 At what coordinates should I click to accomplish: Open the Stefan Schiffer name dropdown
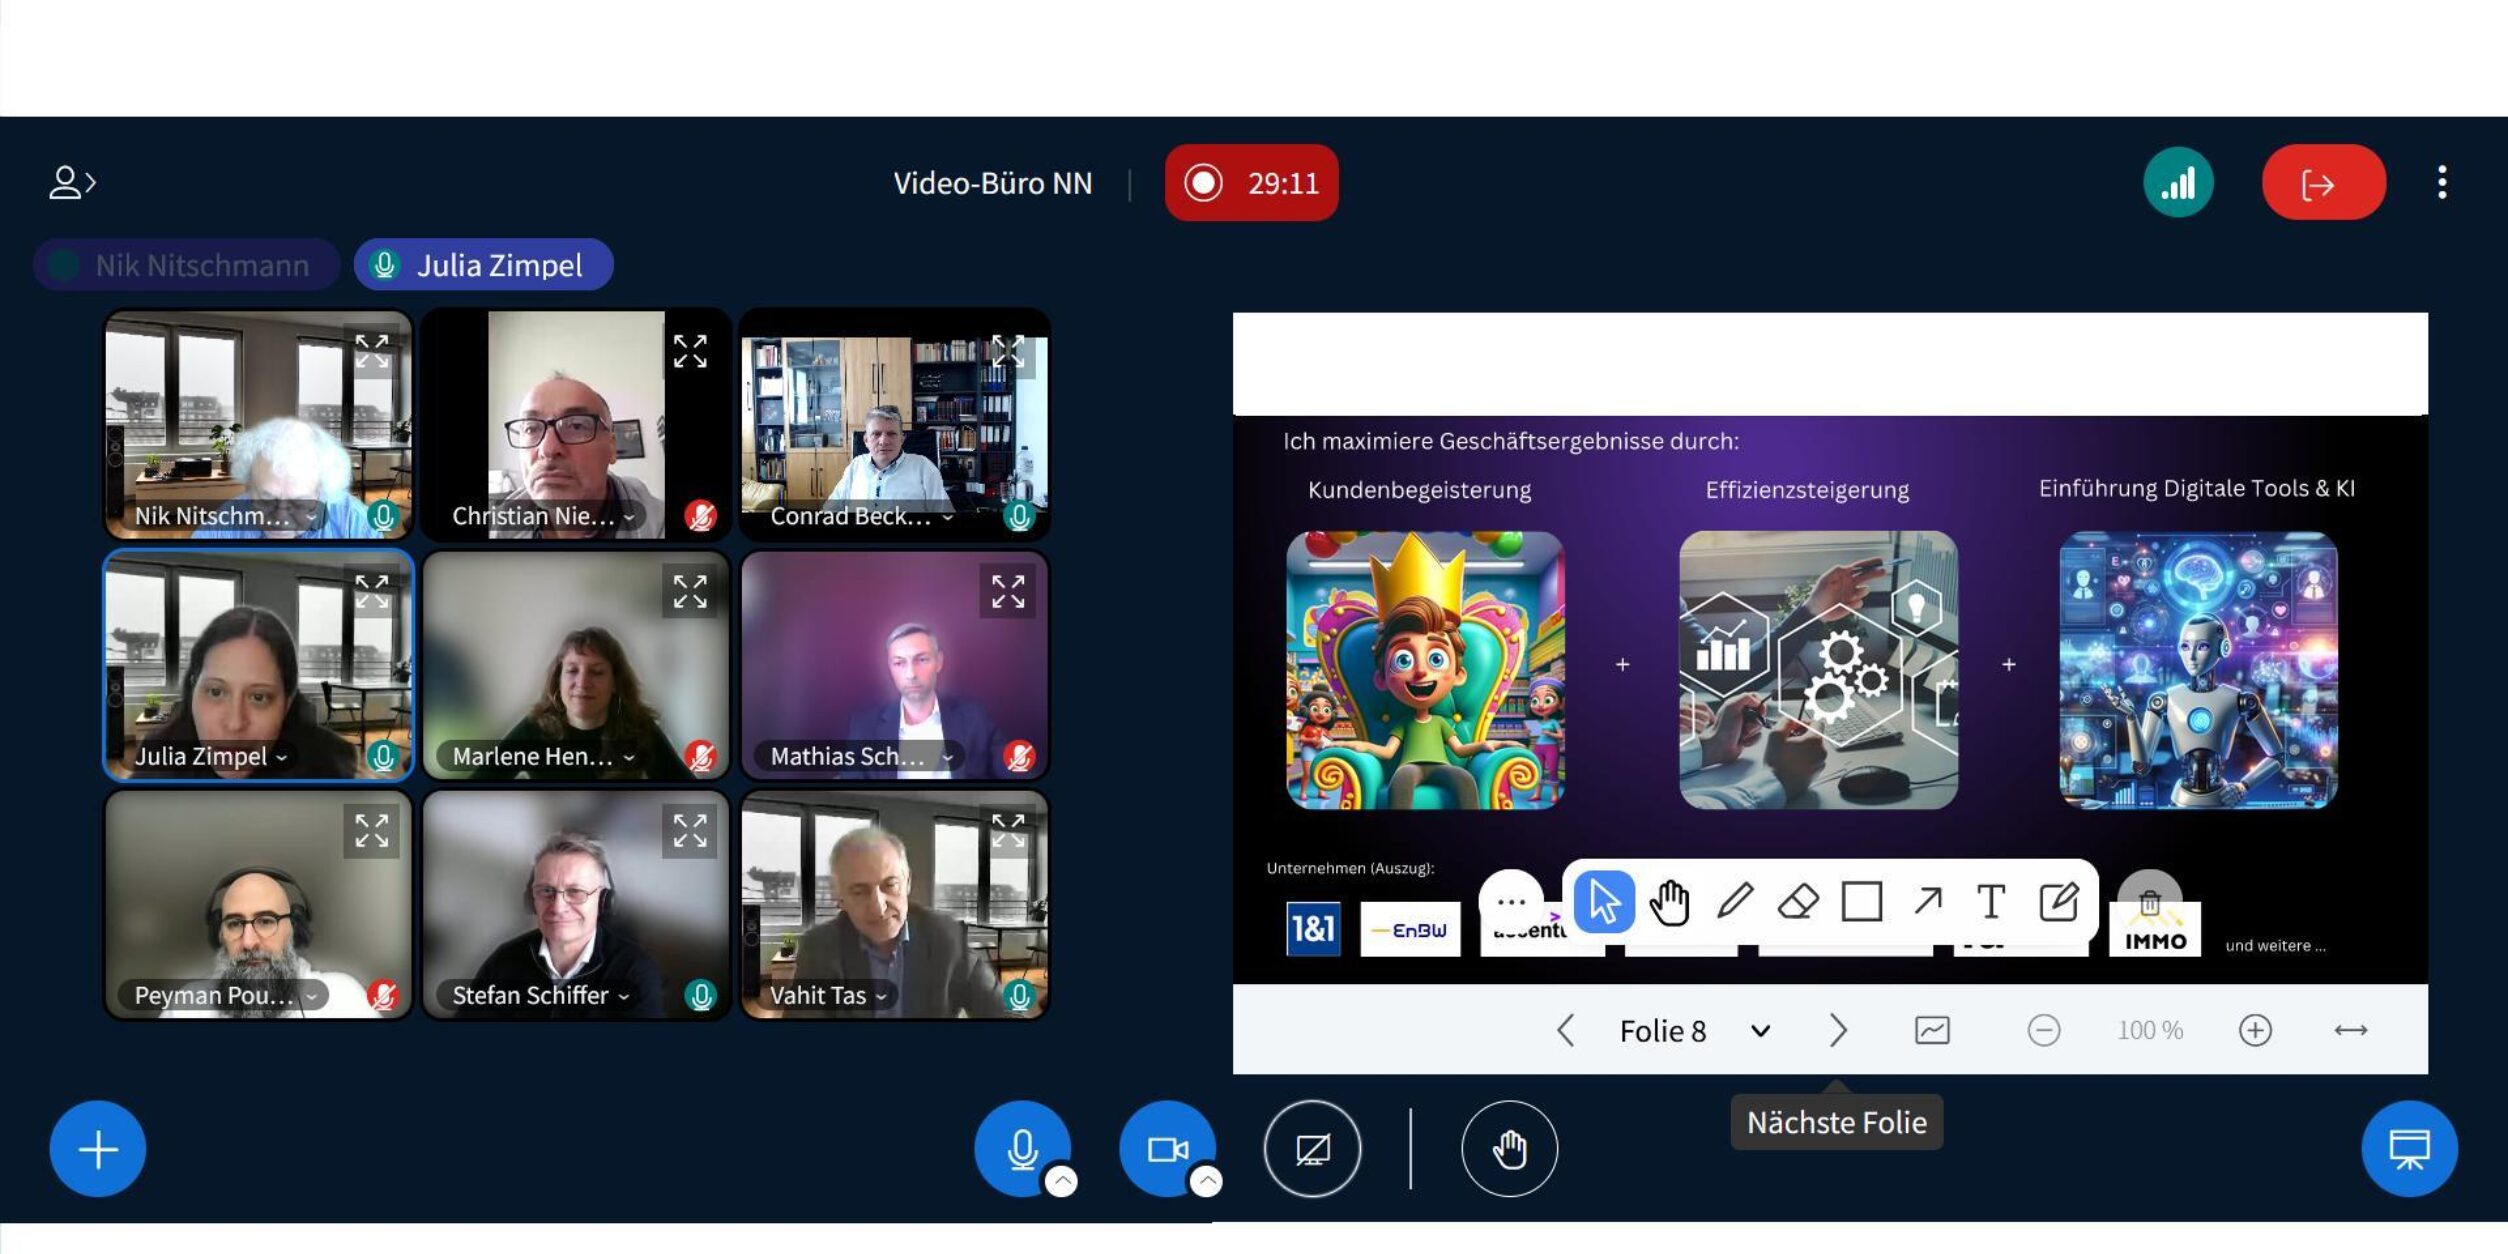coord(624,996)
